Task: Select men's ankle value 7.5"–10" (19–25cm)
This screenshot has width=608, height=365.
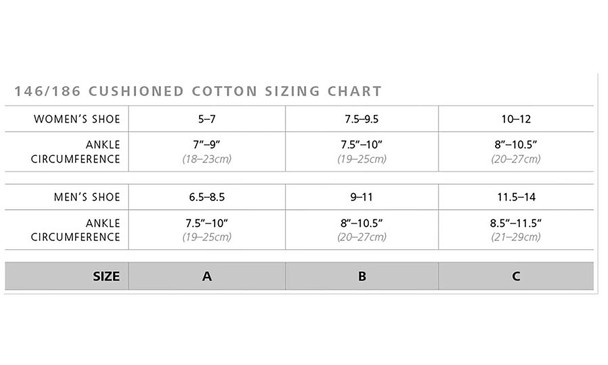Action: 207,230
